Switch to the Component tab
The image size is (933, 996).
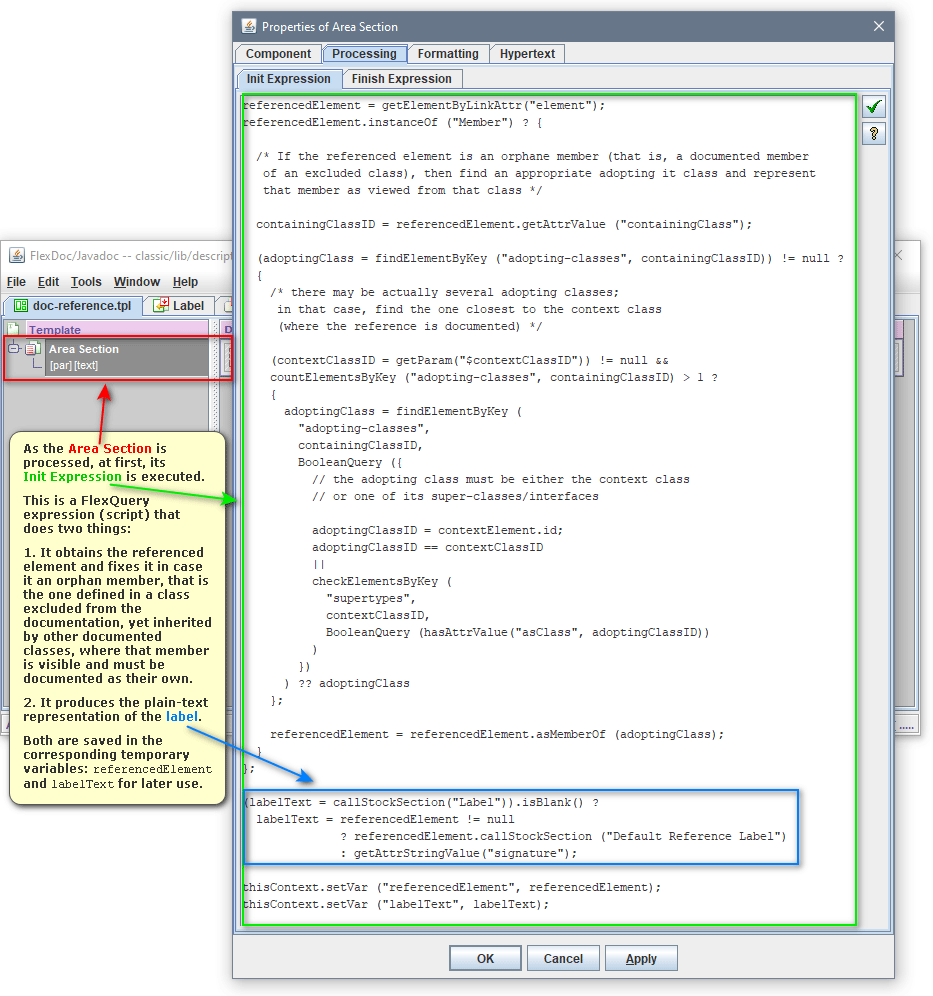pyautogui.click(x=278, y=54)
